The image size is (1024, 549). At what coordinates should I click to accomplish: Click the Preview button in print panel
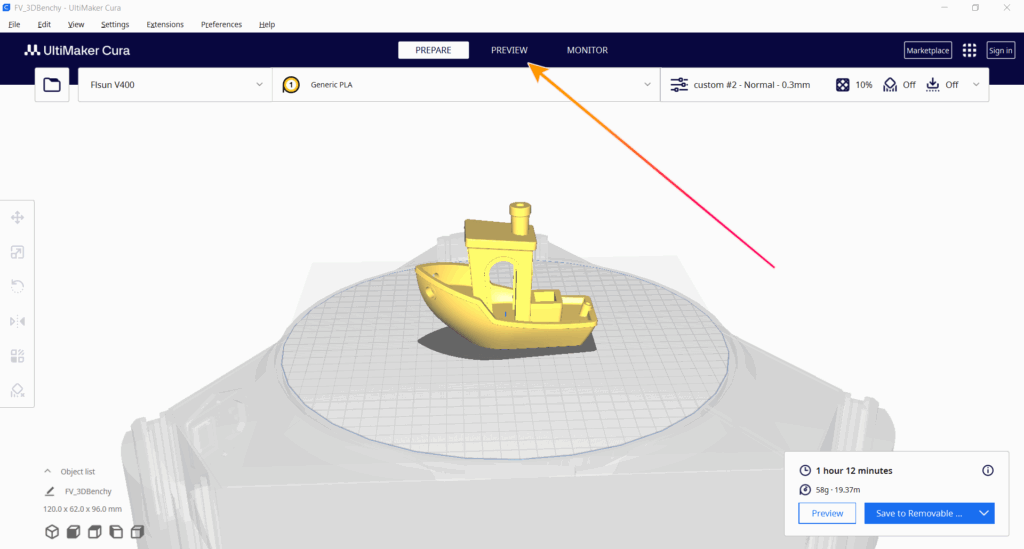pyautogui.click(x=827, y=513)
